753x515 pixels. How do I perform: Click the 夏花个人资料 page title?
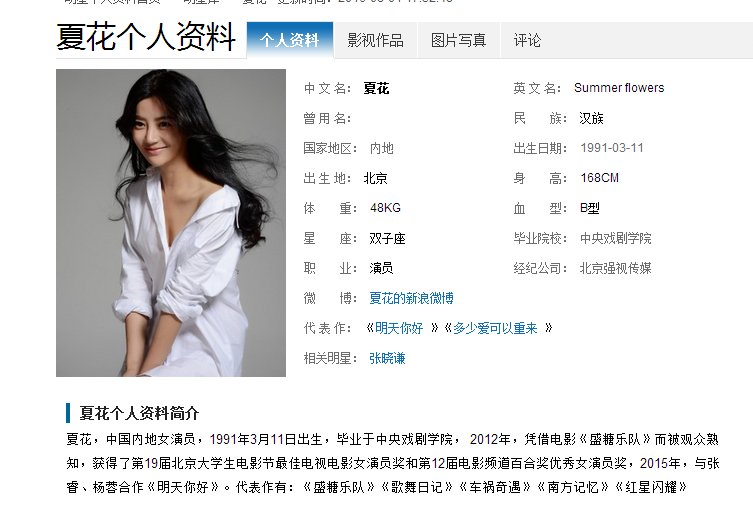tap(146, 37)
